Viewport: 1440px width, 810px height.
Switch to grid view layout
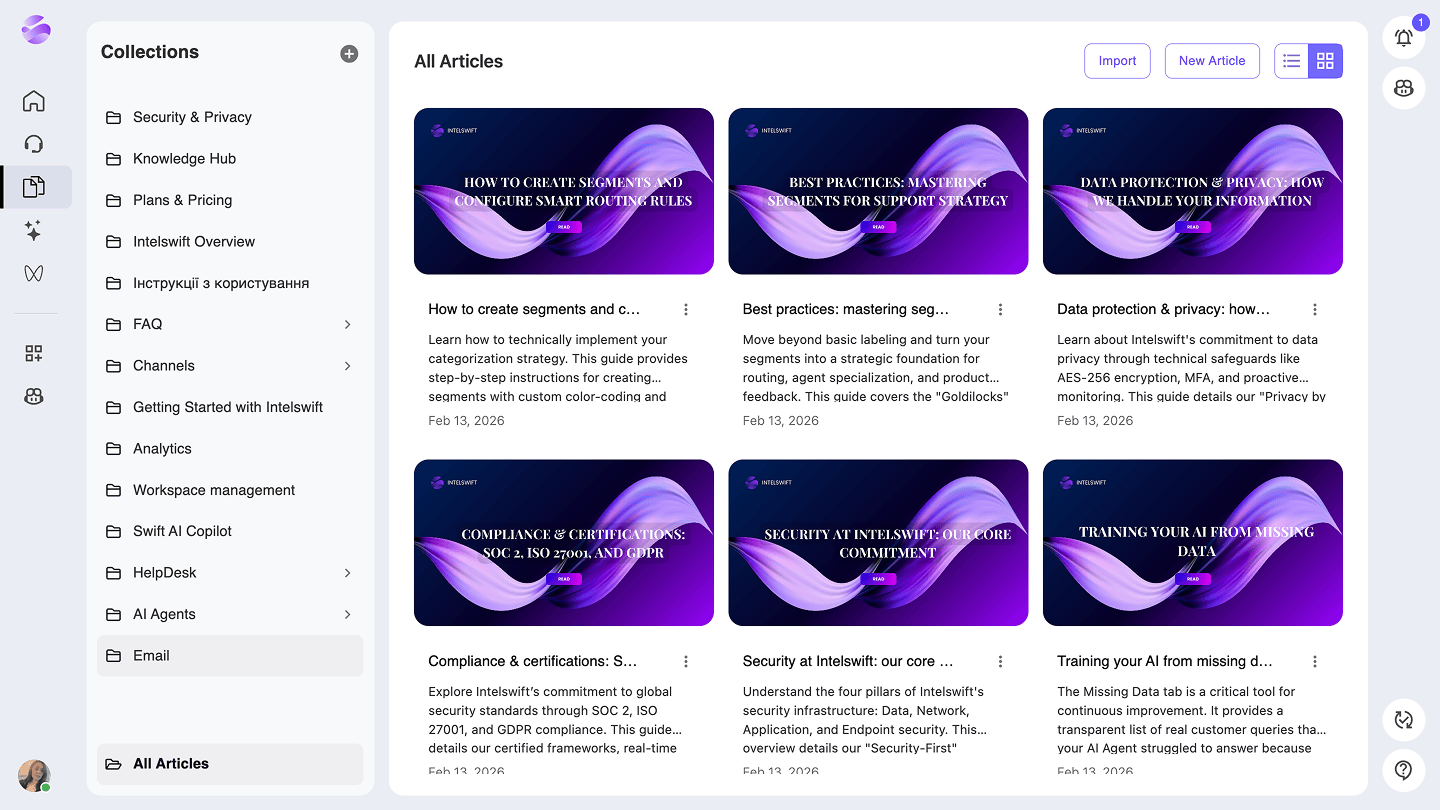1325,61
